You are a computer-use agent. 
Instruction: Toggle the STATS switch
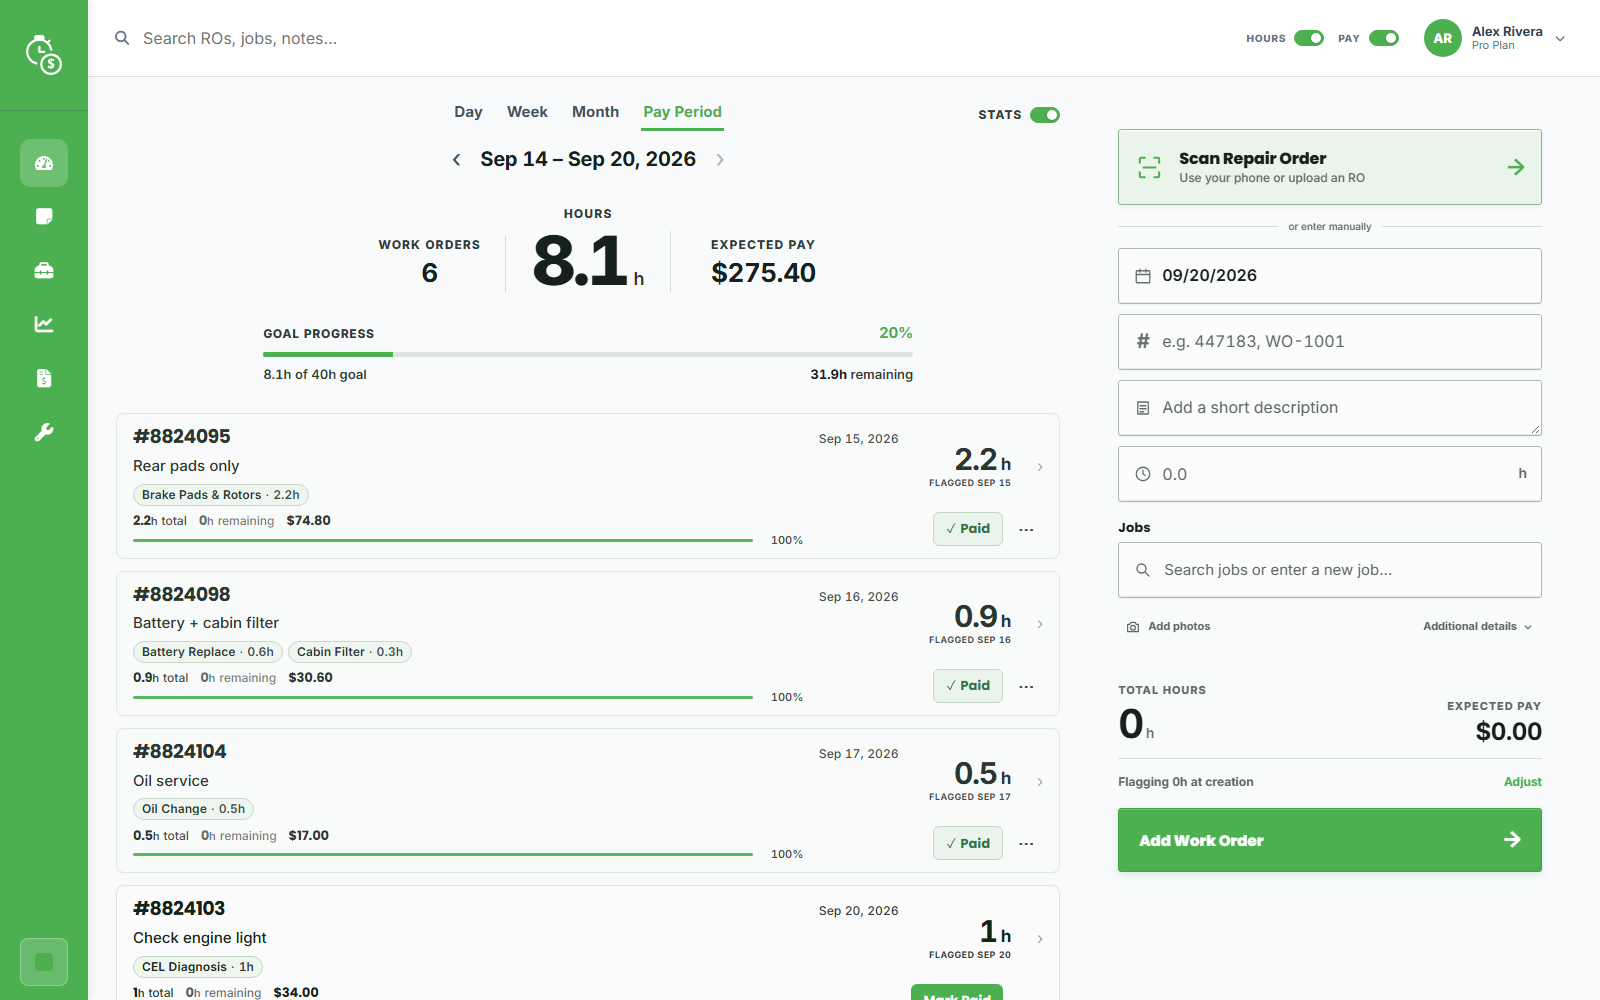1045,115
